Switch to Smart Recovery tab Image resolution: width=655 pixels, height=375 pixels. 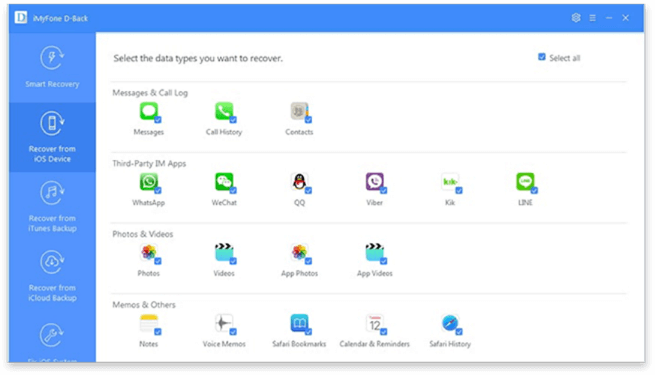[x=52, y=67]
